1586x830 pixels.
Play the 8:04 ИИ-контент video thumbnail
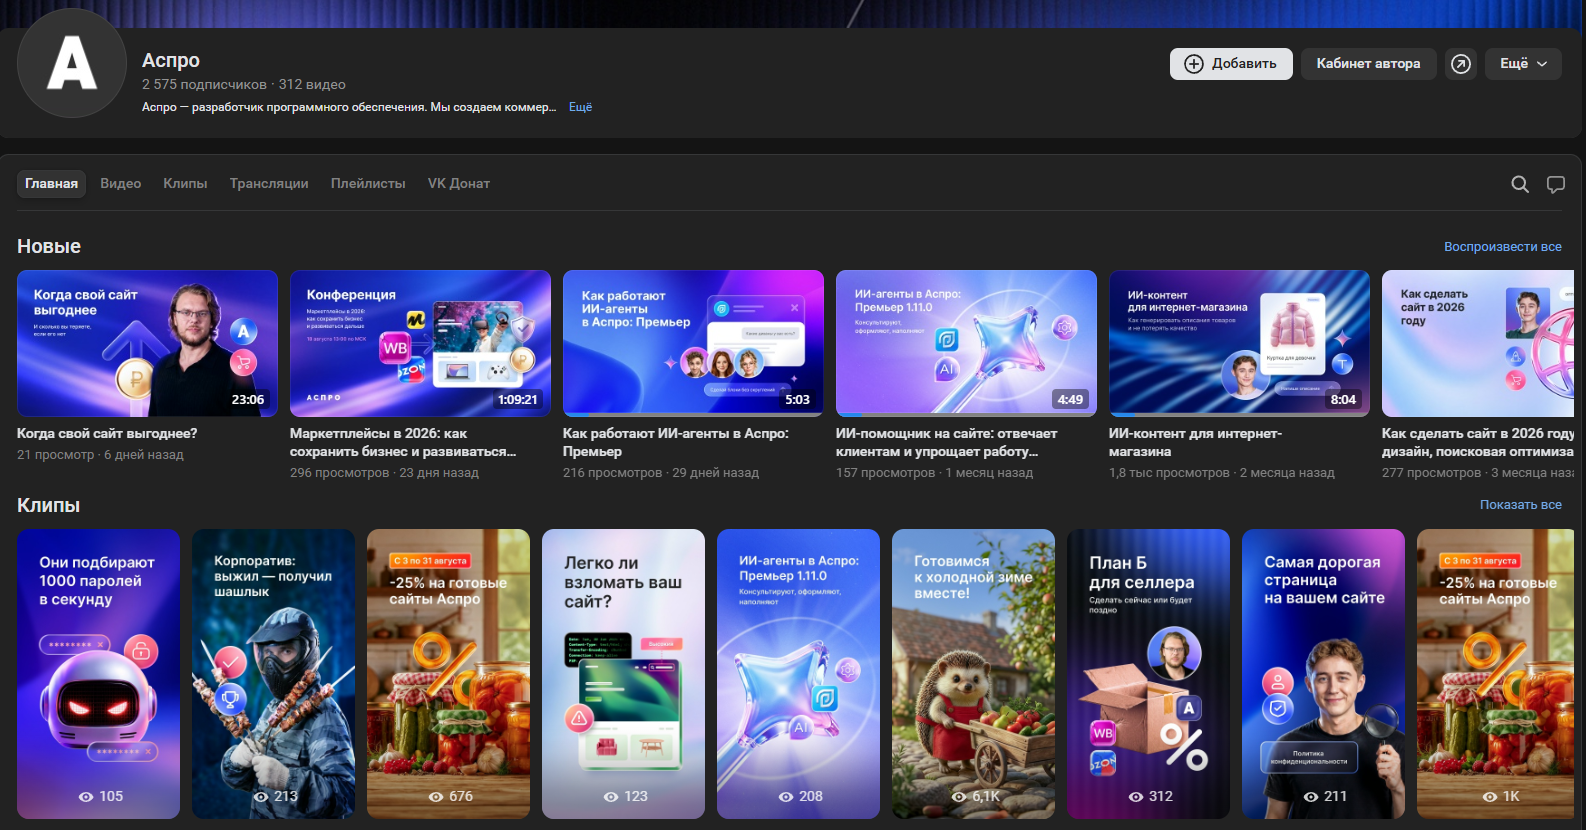pos(1239,343)
